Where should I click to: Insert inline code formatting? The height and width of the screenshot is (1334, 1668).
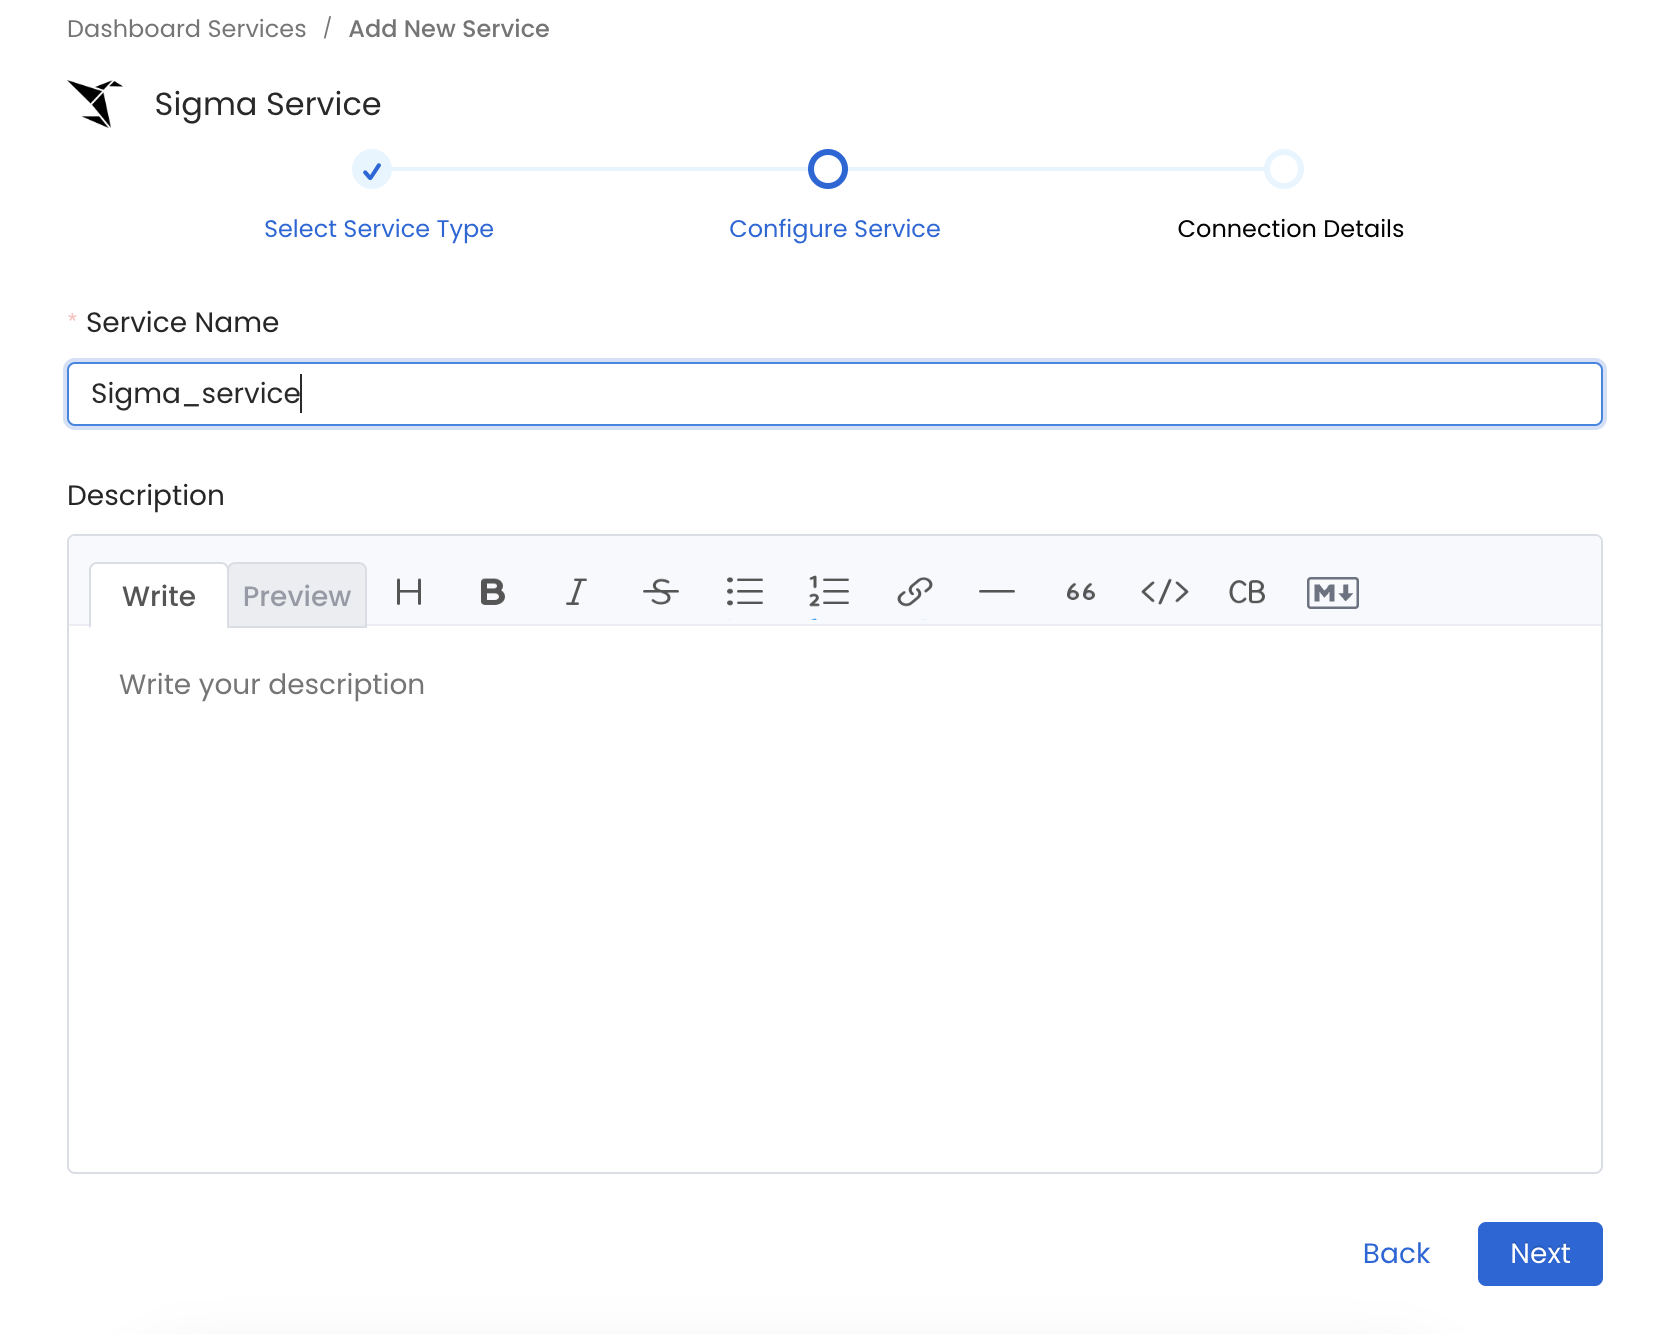[1163, 593]
